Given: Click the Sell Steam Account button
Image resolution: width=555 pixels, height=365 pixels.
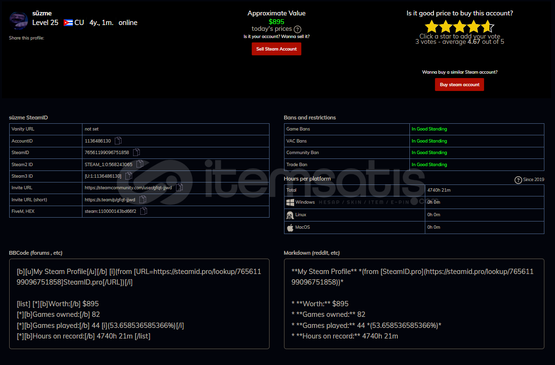Looking at the screenshot, I should pyautogui.click(x=276, y=49).
